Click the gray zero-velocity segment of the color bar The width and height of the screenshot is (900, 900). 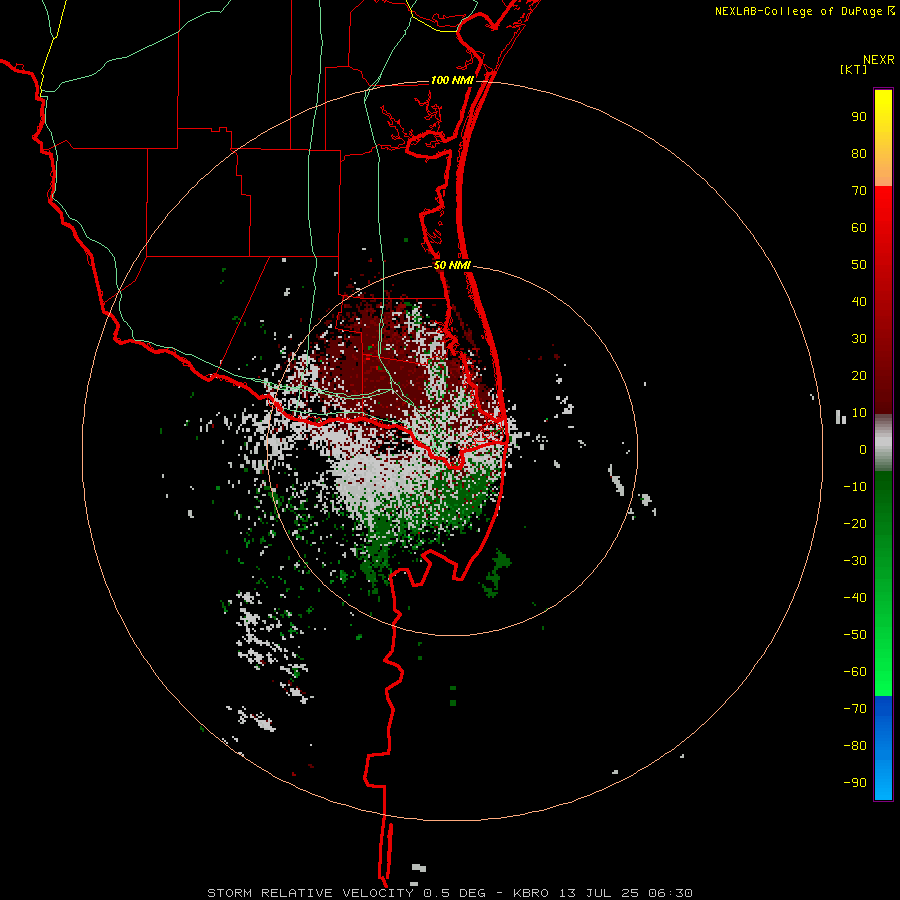pyautogui.click(x=883, y=443)
